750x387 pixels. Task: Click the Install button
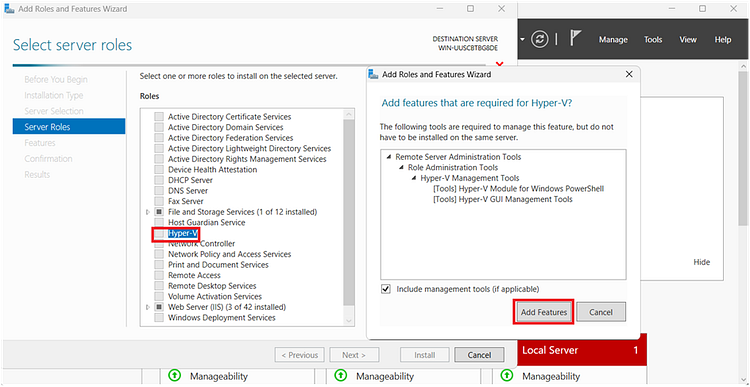tap(425, 355)
